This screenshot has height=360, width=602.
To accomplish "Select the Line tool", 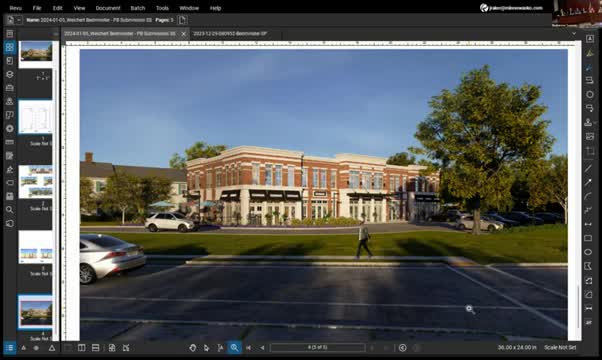I will 589,168.
